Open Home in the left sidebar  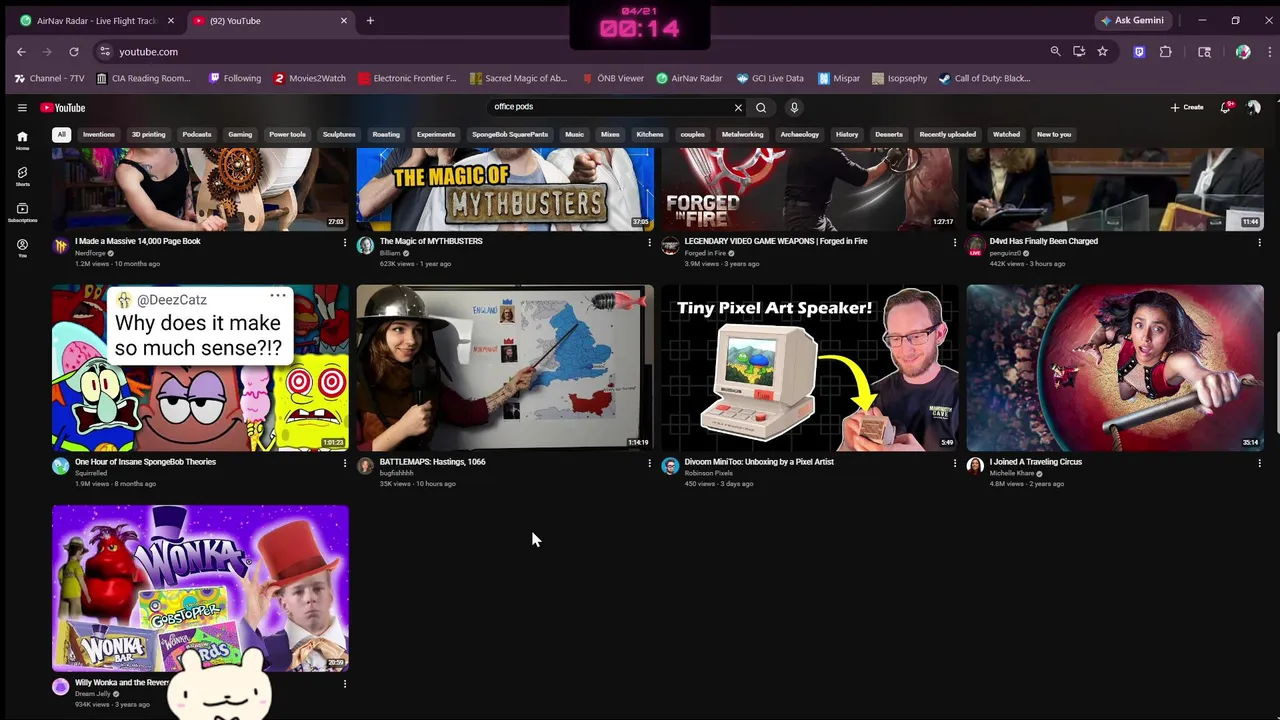tap(22, 140)
